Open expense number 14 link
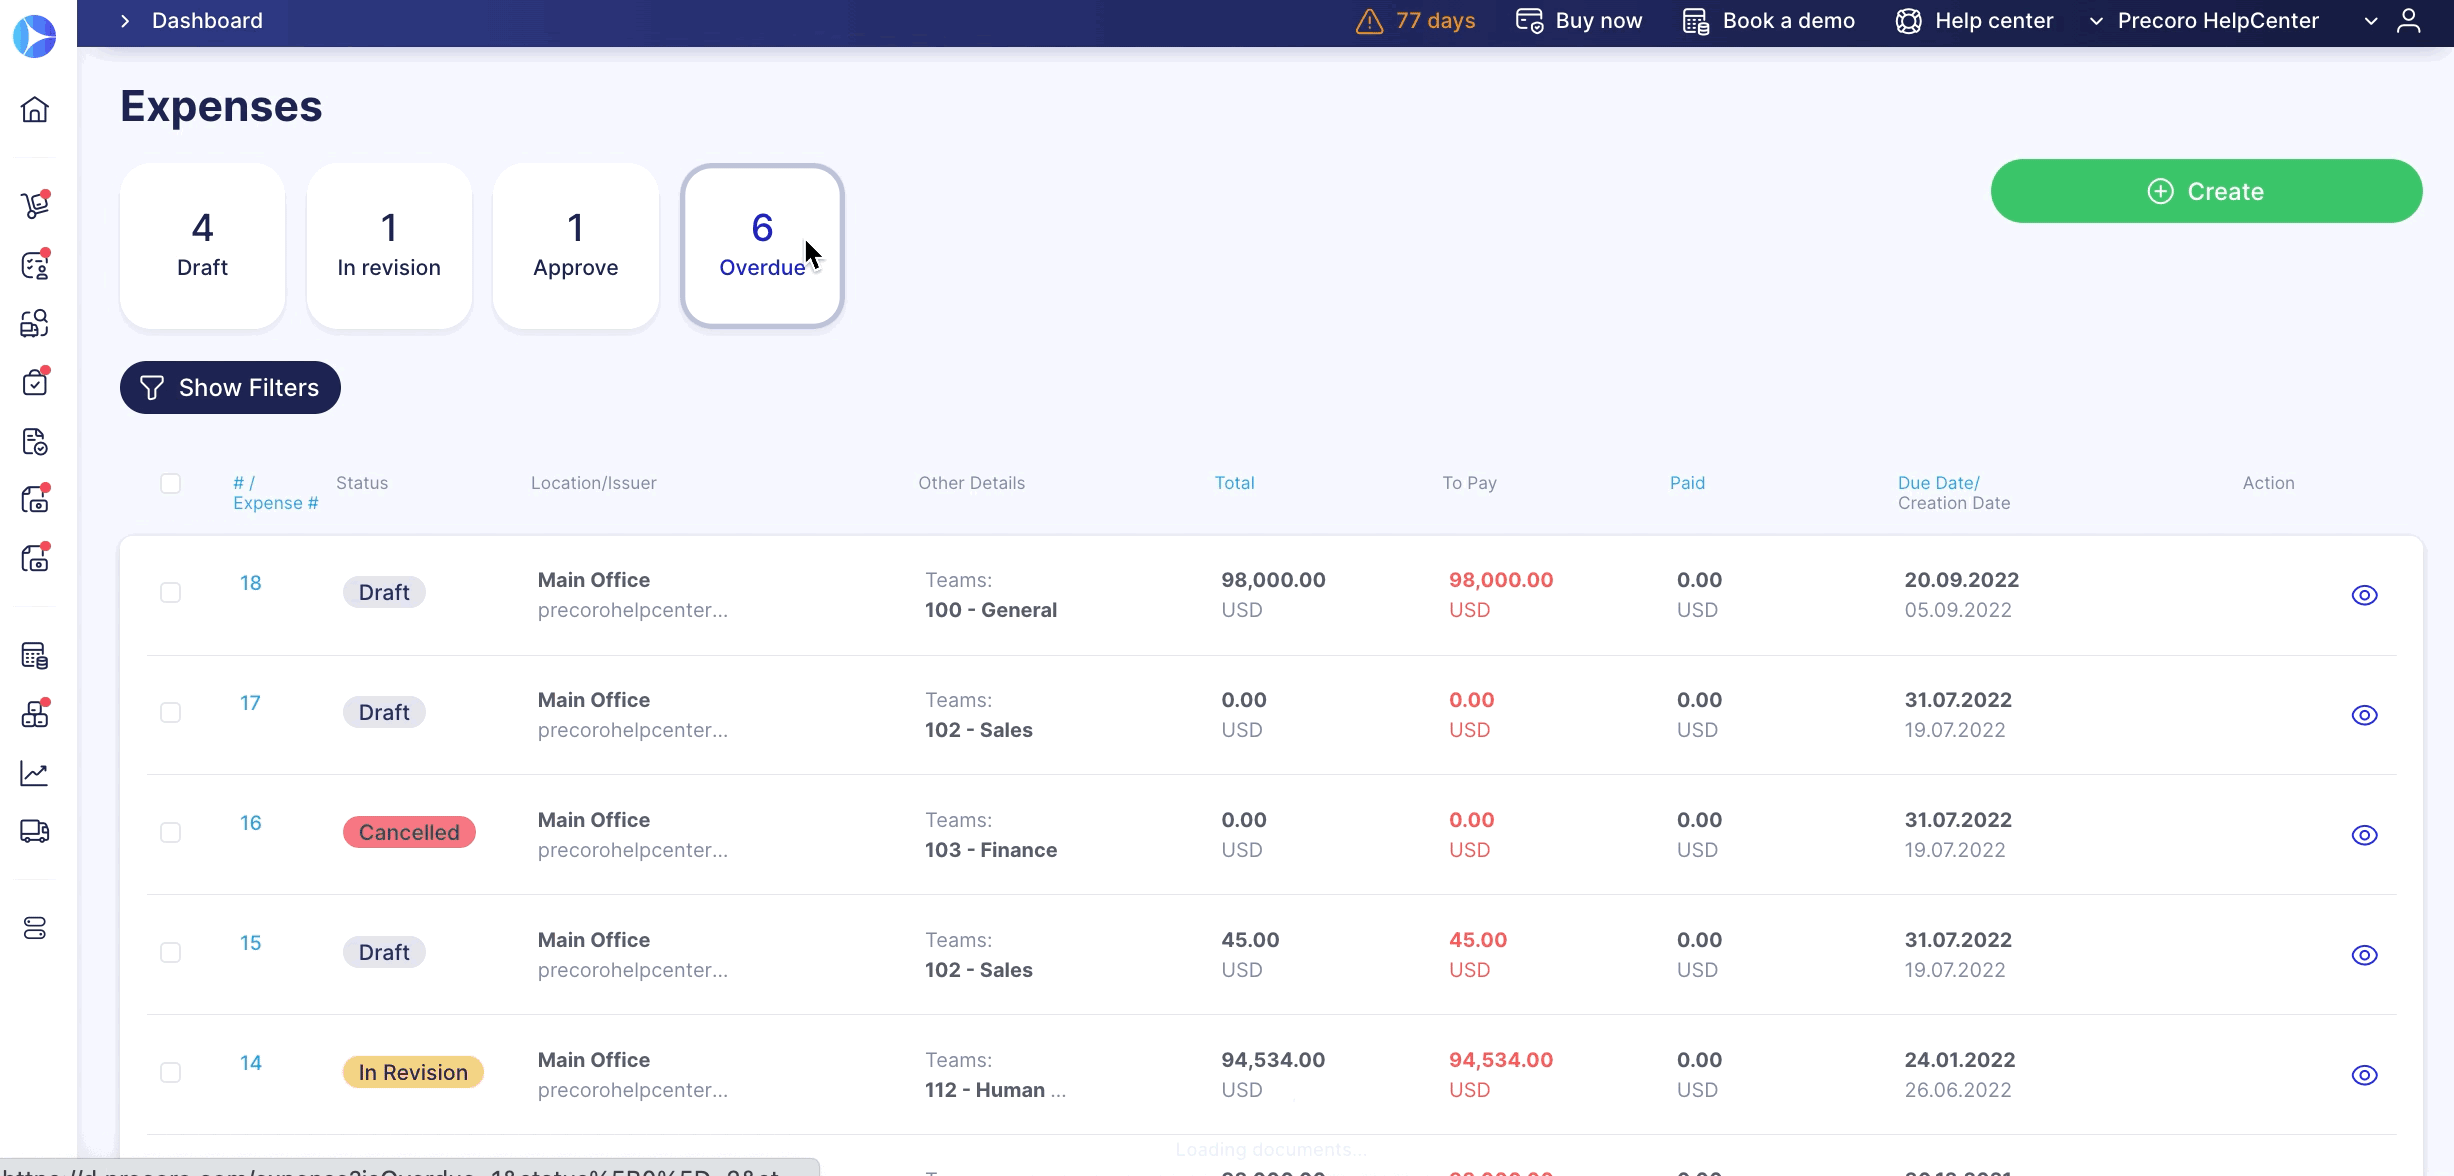Screen dimensions: 2454x1176 coord(250,1063)
